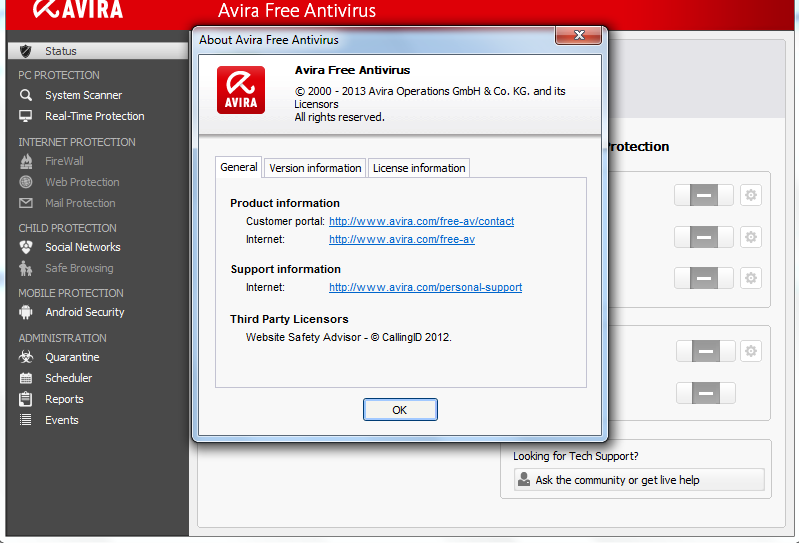Click the System Scanner magnifier icon
Viewport: 799px width, 543px height.
[25, 95]
